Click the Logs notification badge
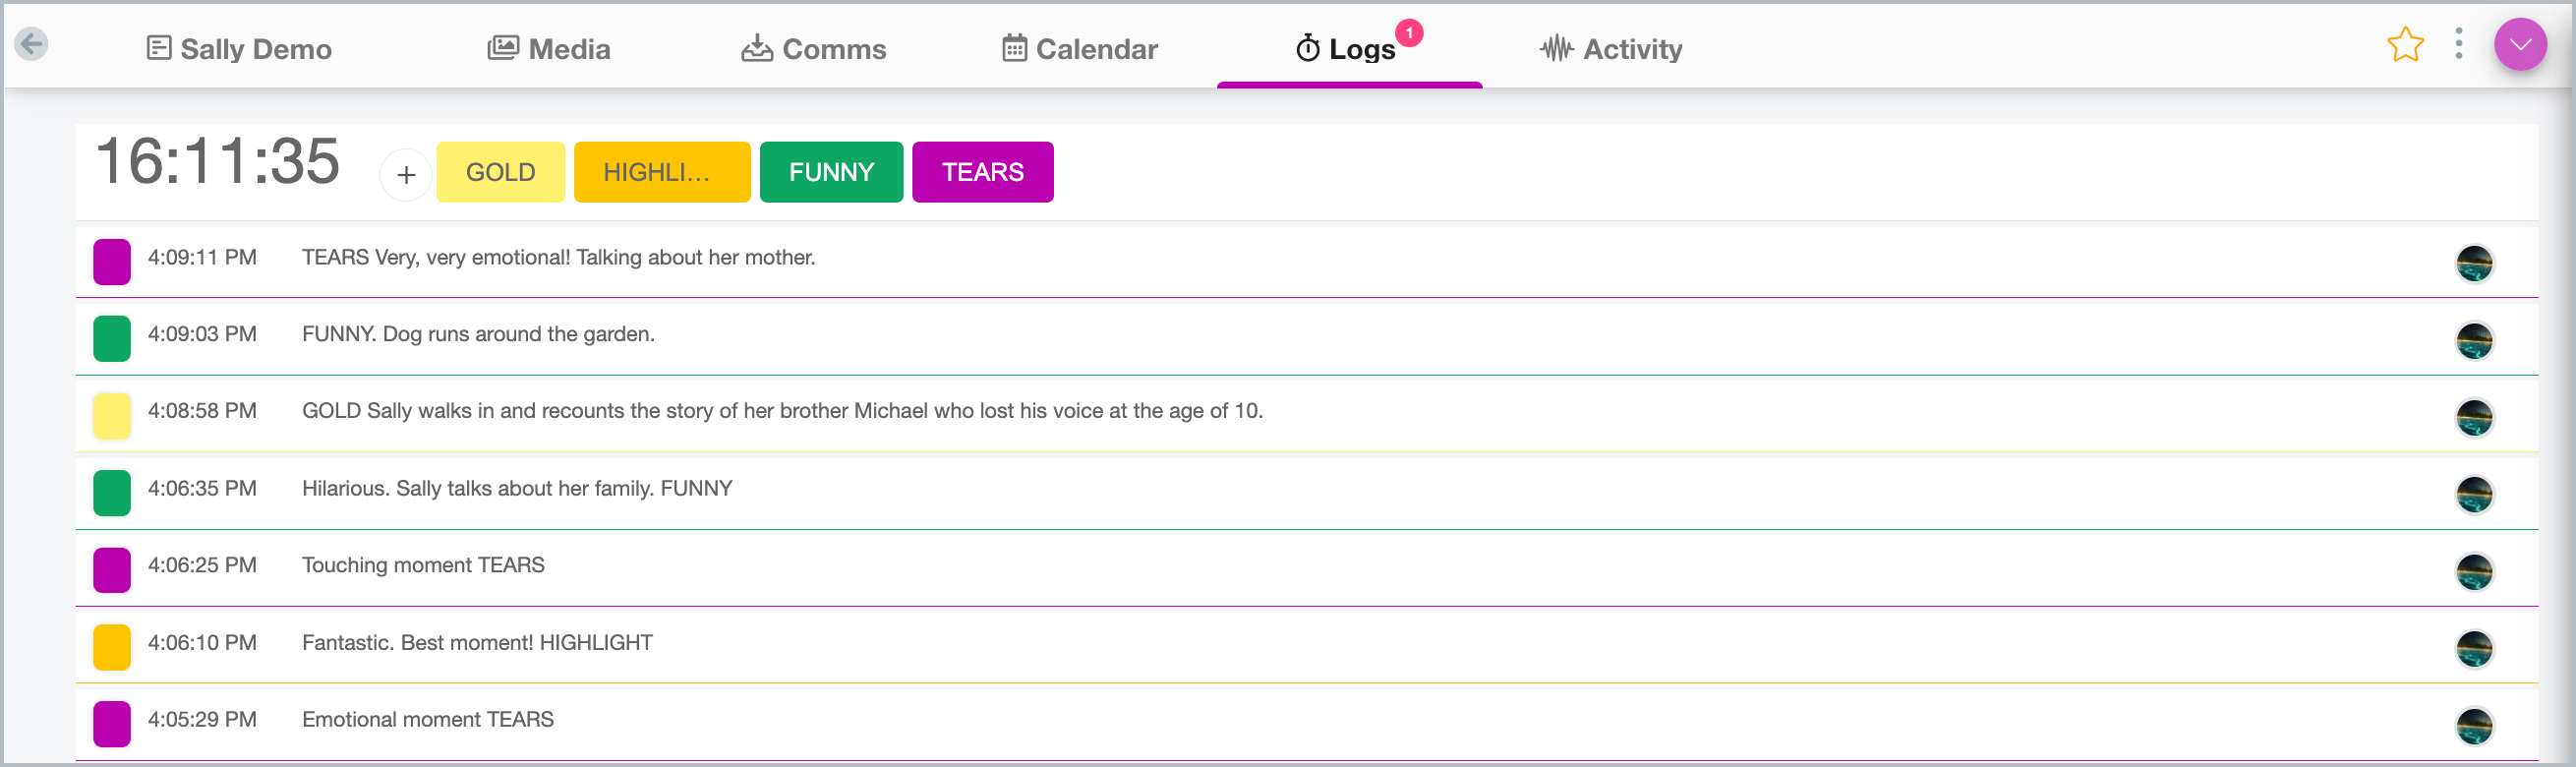The image size is (2576, 767). [1409, 33]
